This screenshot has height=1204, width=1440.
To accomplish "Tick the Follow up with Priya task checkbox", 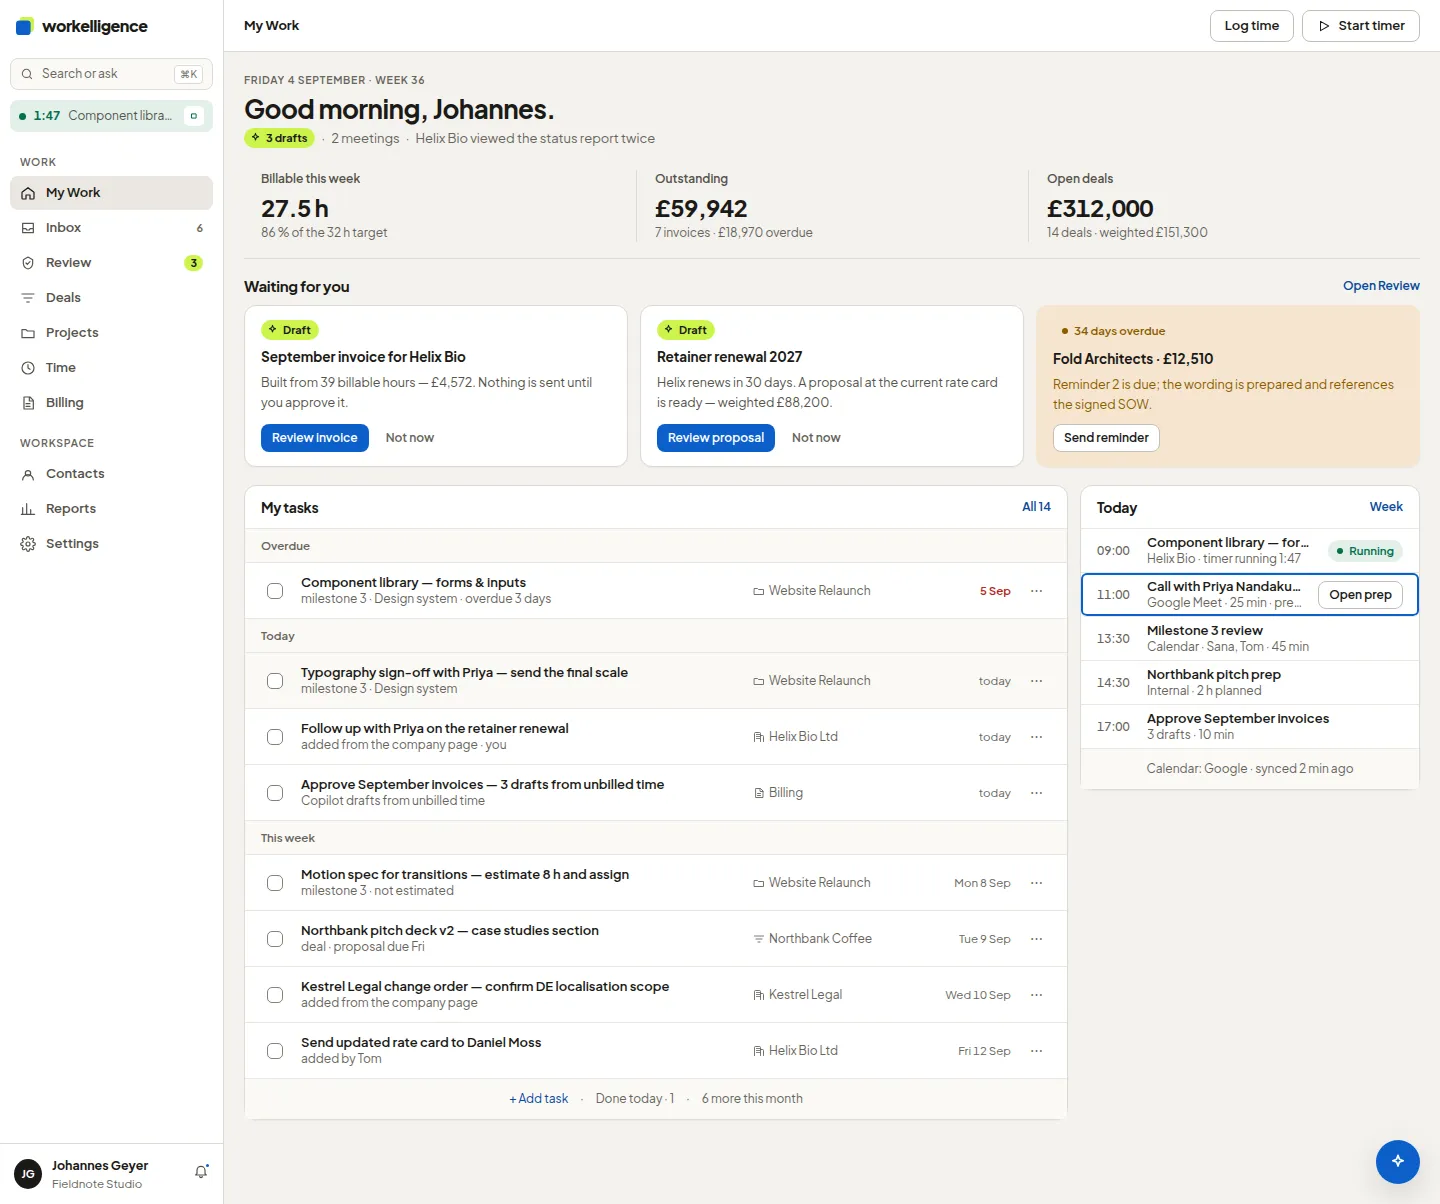I will 275,737.
